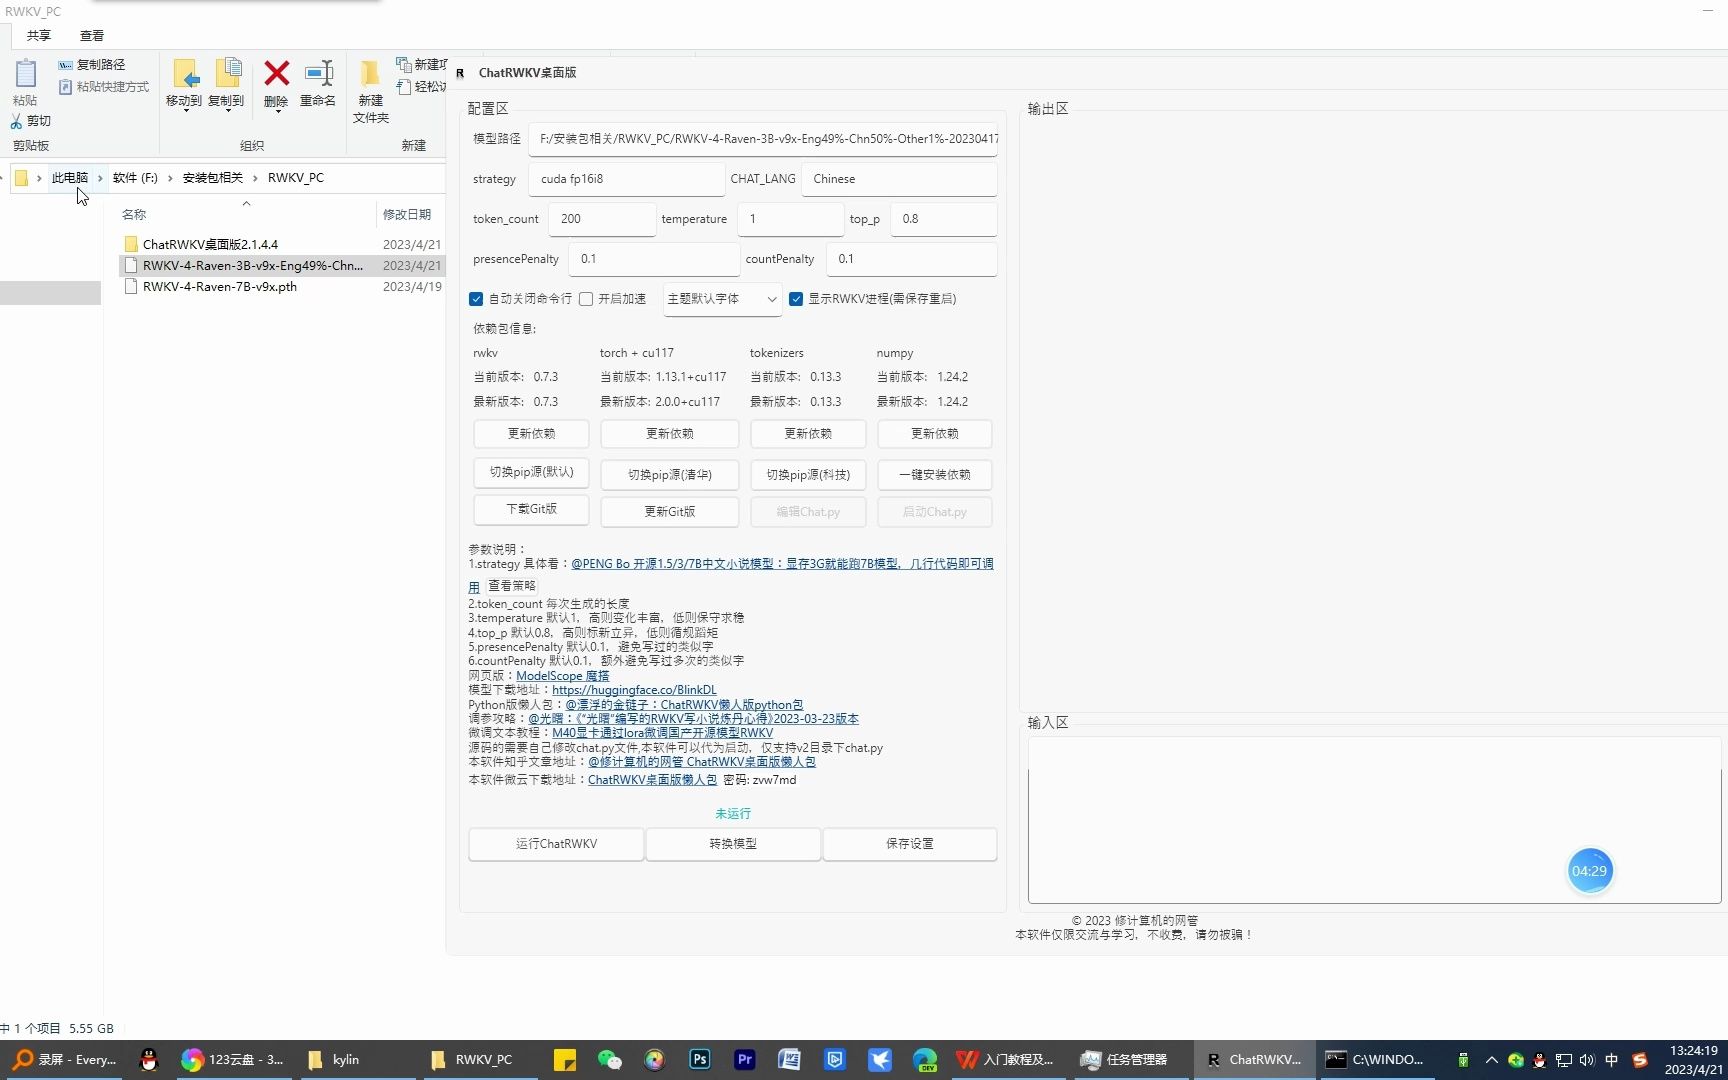Open Photoshop from the taskbar
The image size is (1728, 1080).
700,1059
